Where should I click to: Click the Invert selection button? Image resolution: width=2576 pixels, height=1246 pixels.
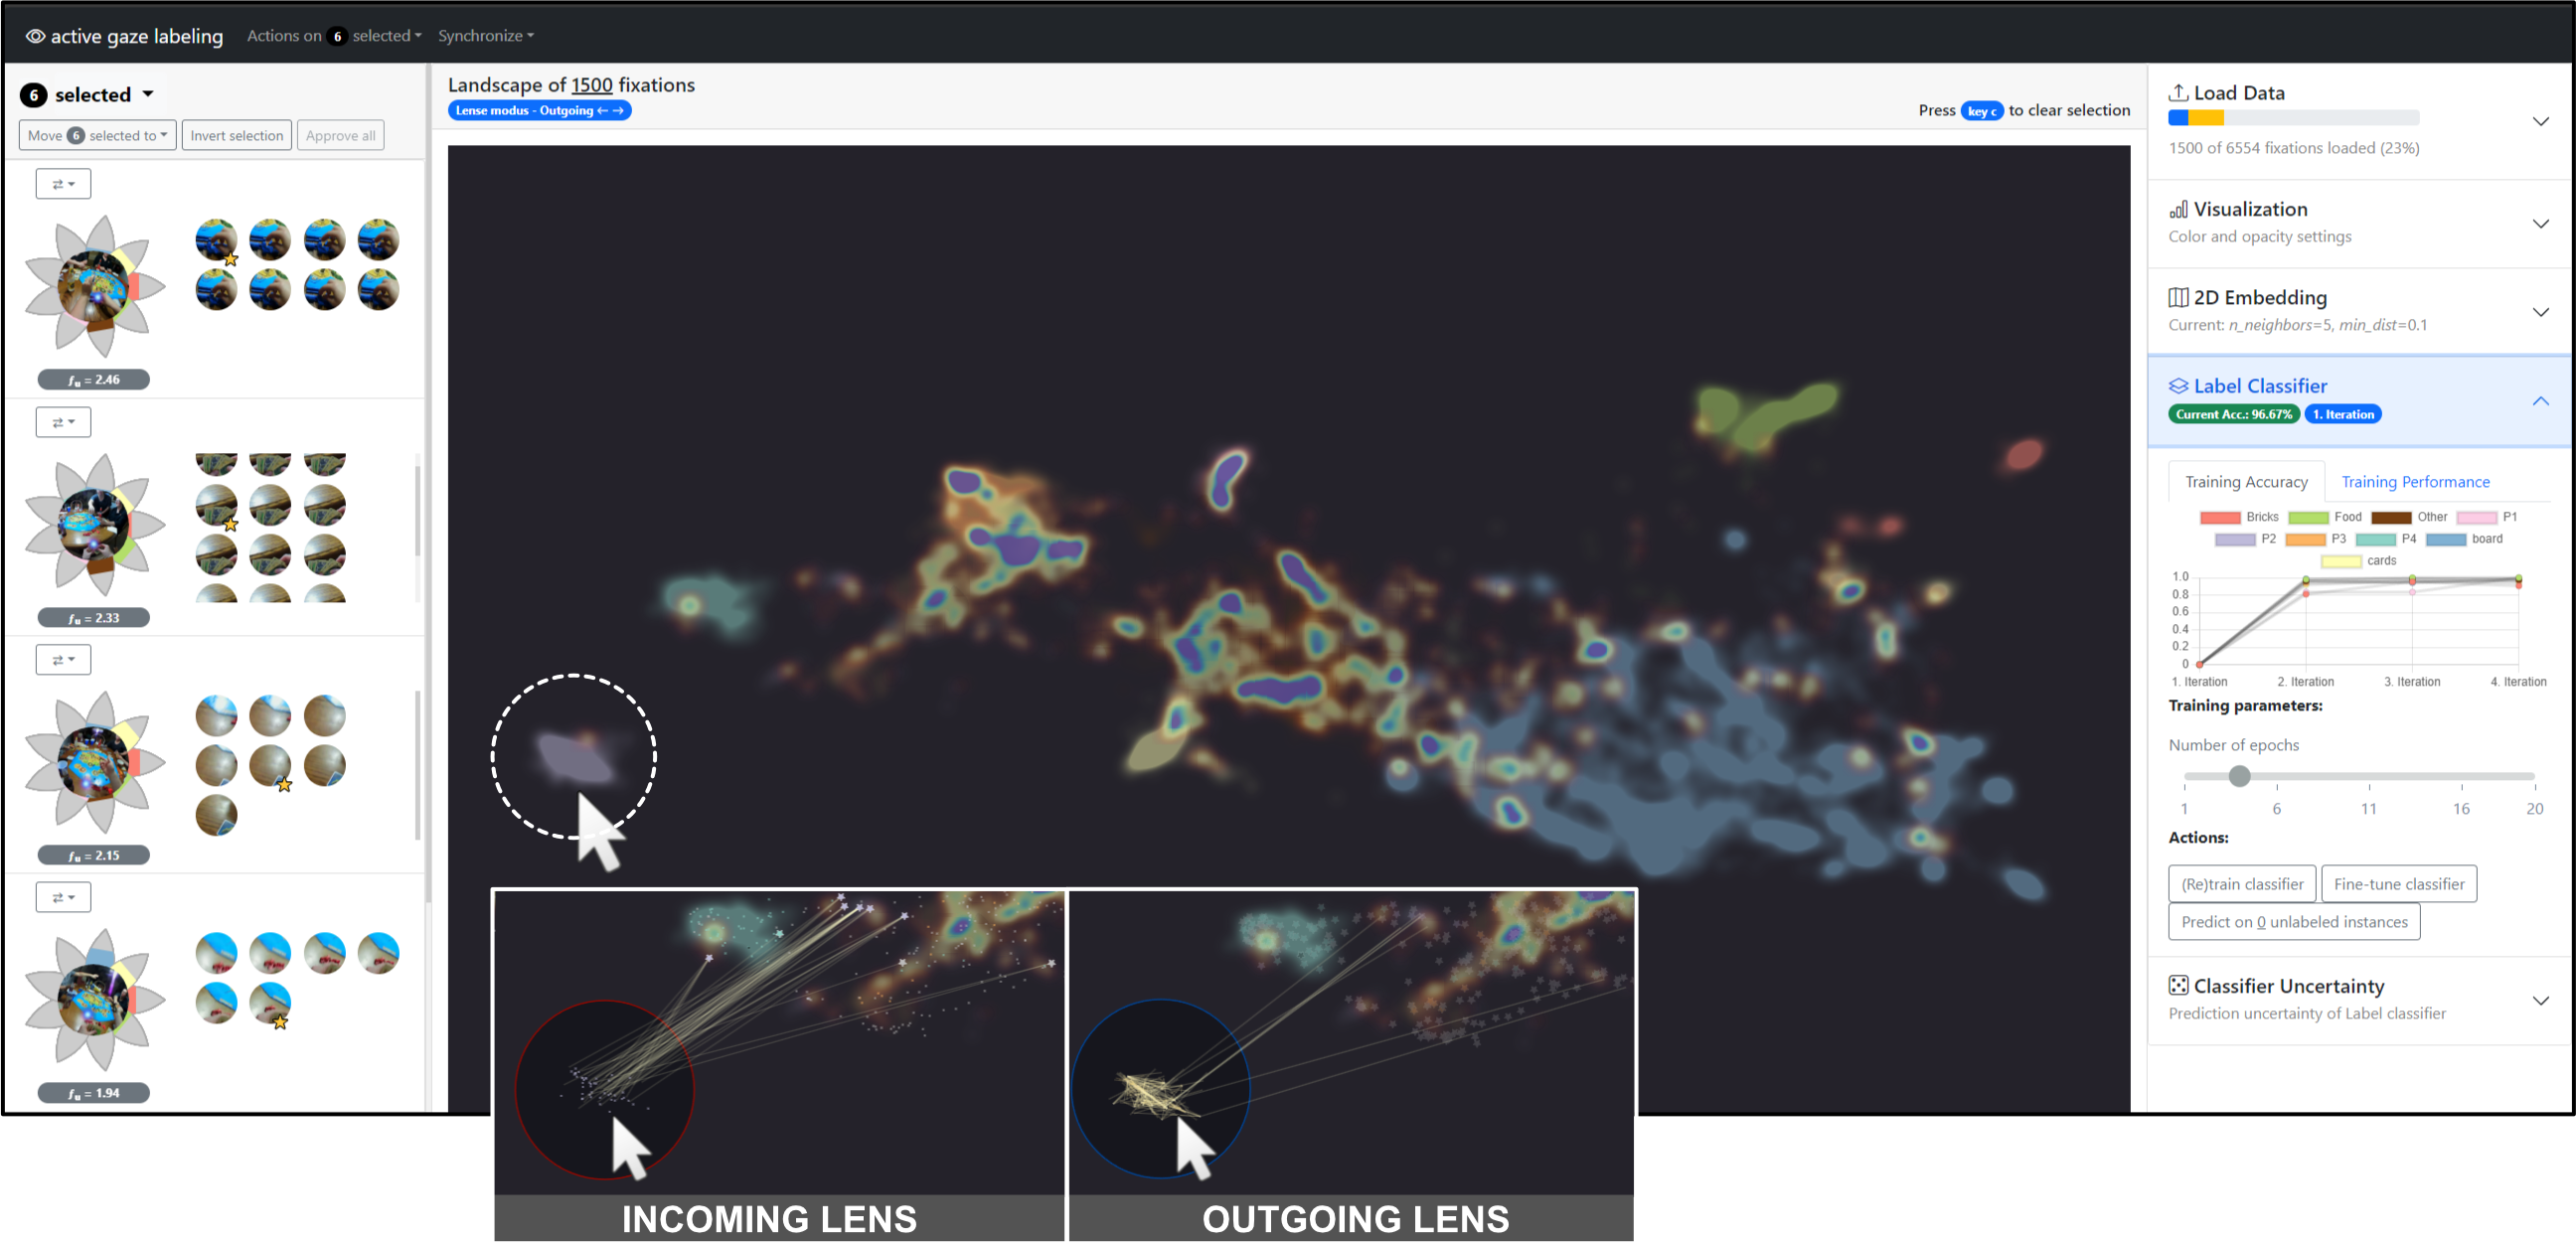236,136
